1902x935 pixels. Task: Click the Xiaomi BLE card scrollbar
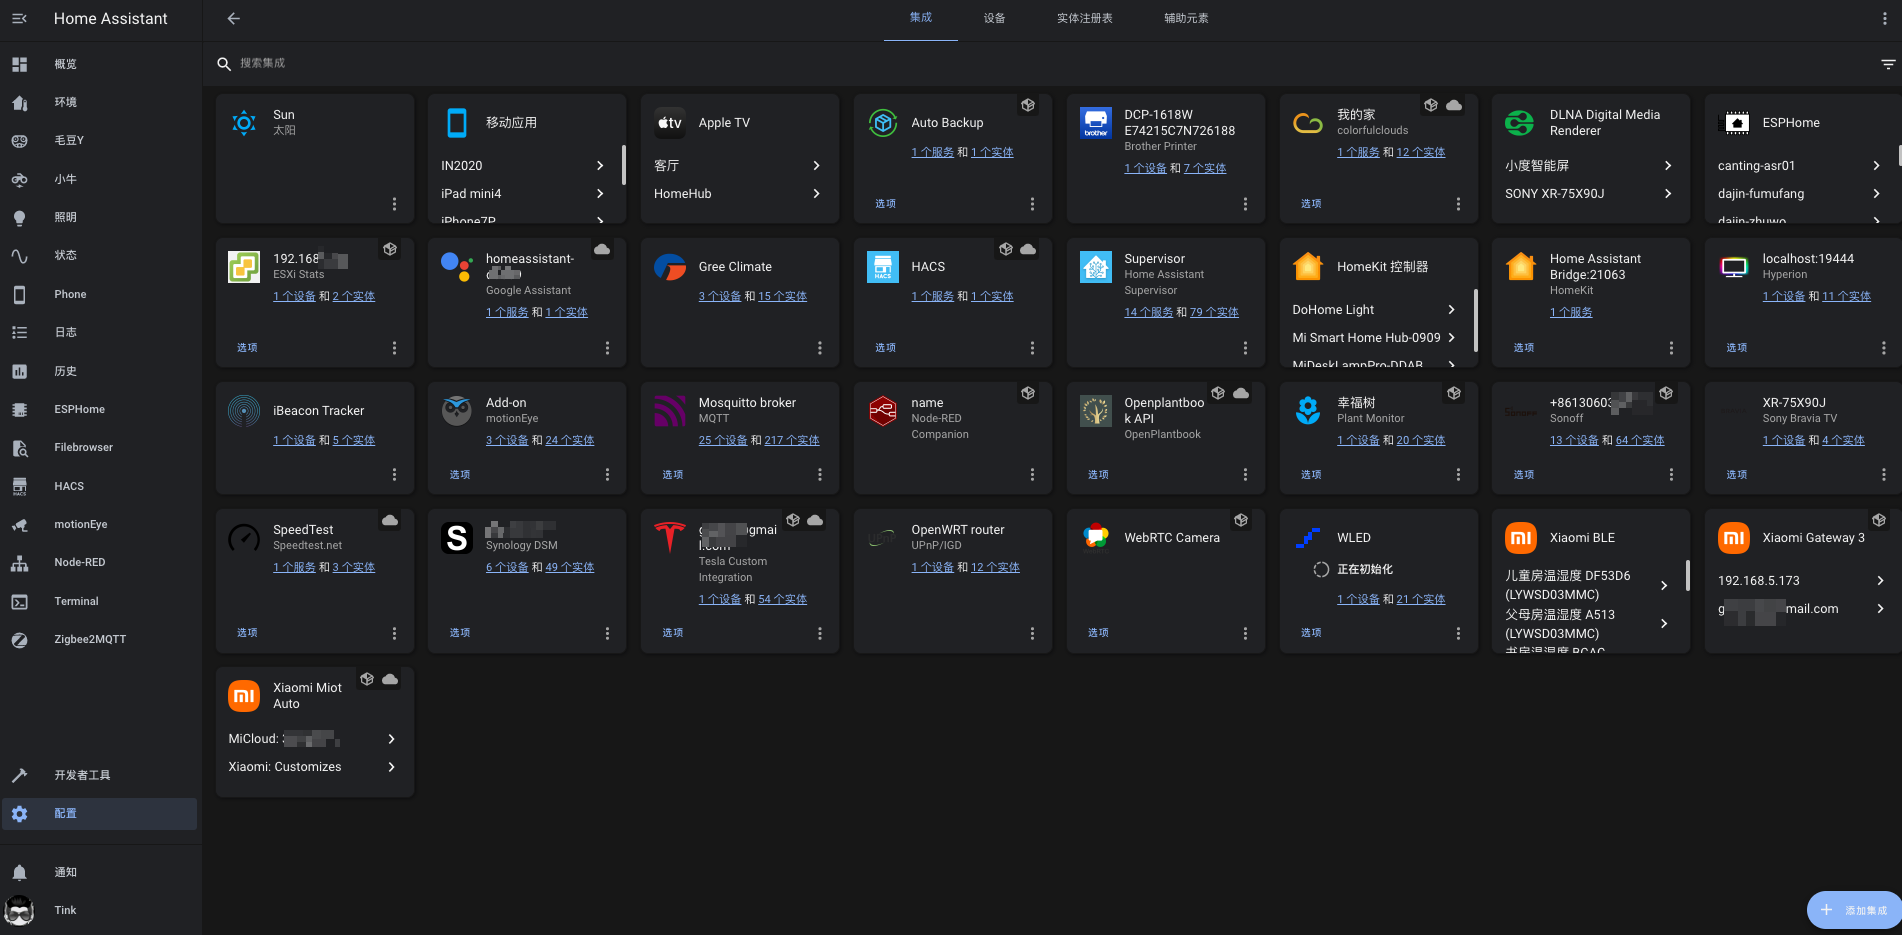coord(1688,575)
